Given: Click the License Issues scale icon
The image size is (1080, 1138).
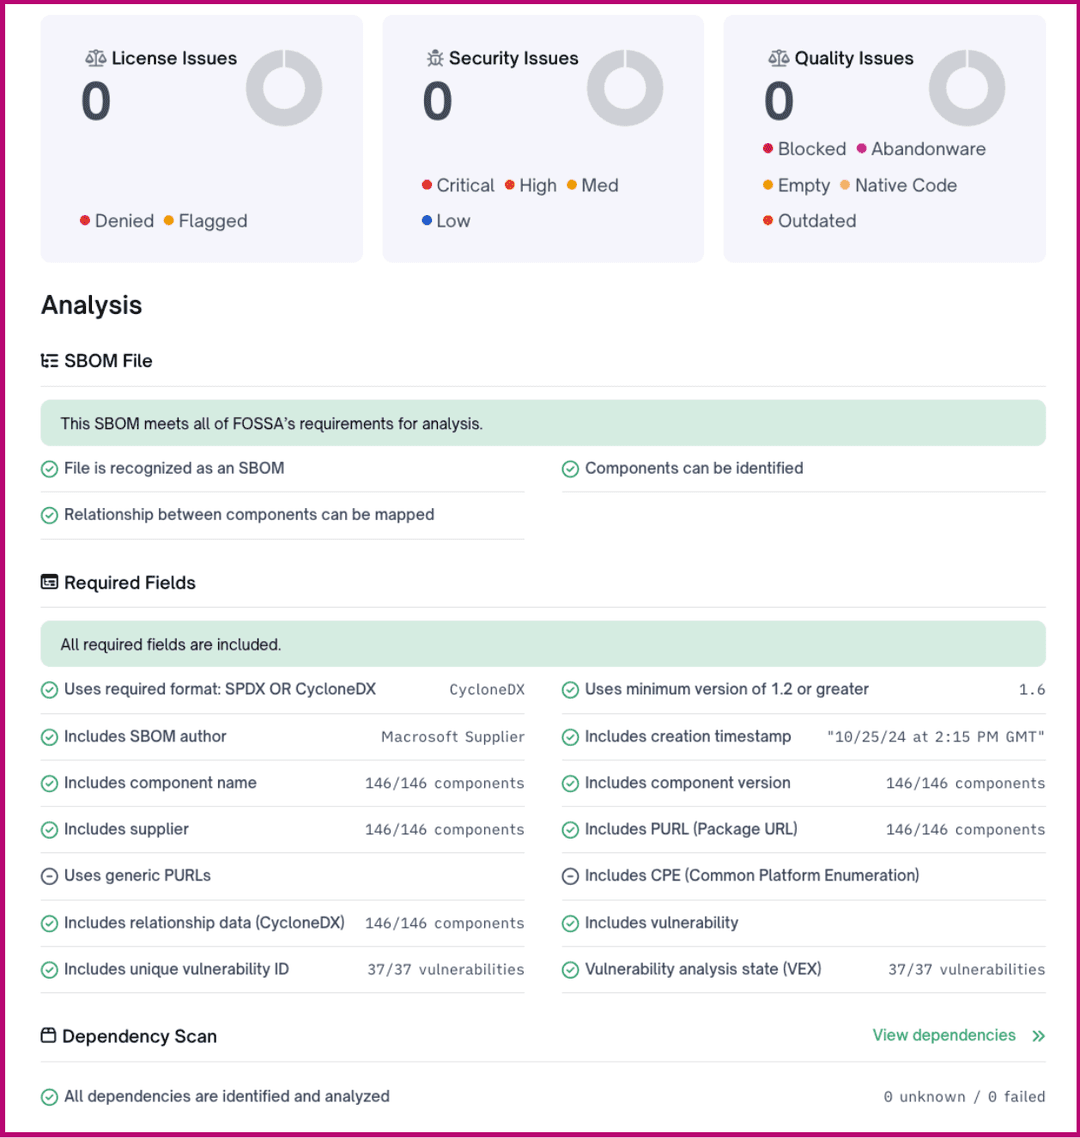Looking at the screenshot, I should click(95, 59).
